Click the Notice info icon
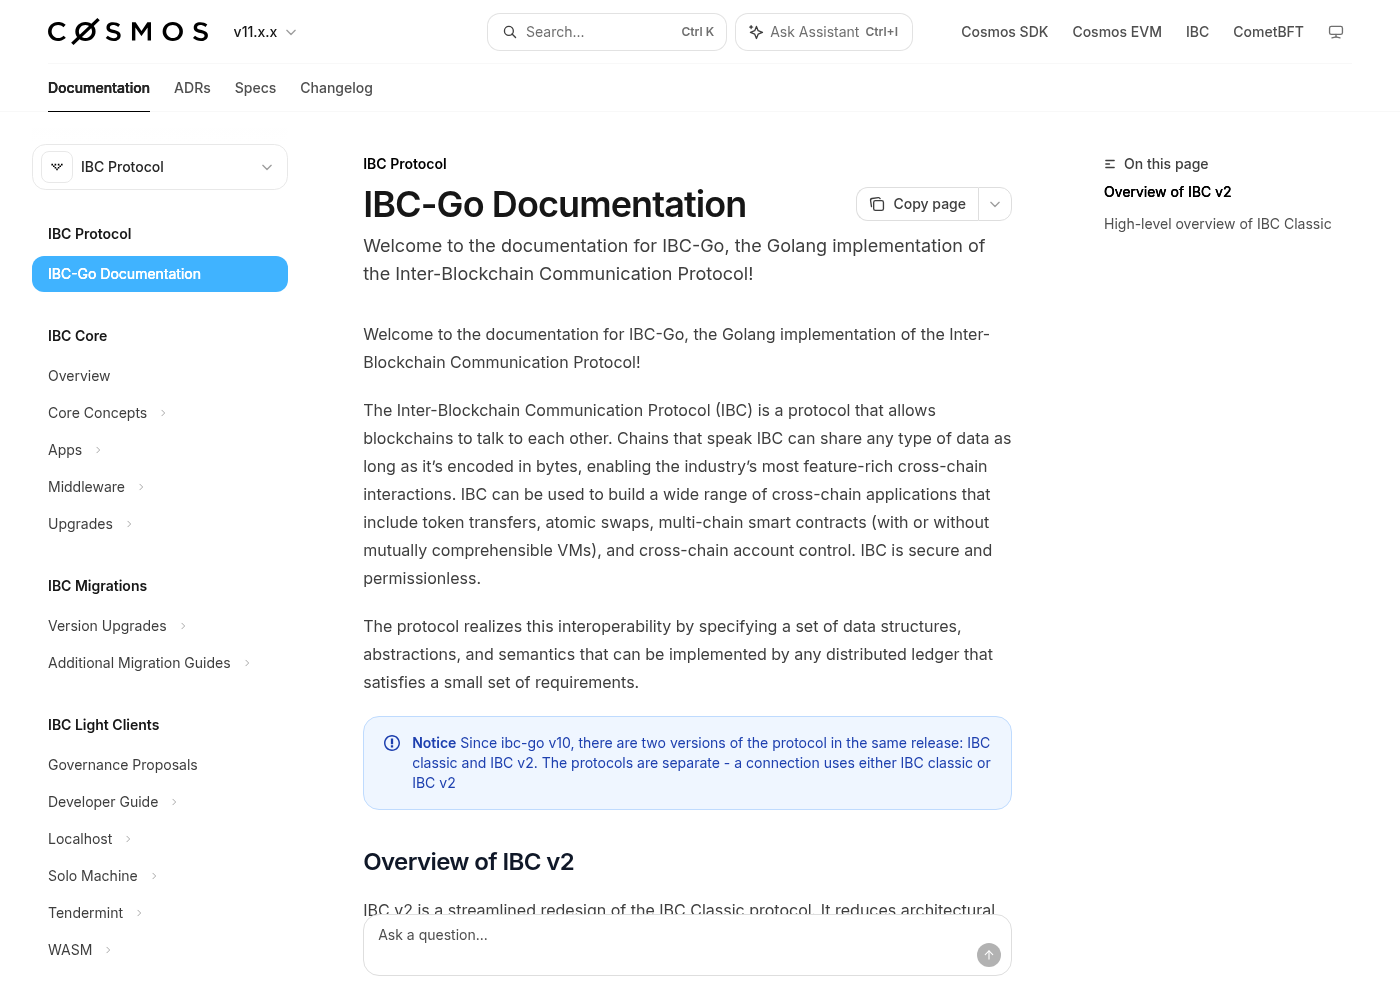The width and height of the screenshot is (1400, 1000). (x=392, y=743)
